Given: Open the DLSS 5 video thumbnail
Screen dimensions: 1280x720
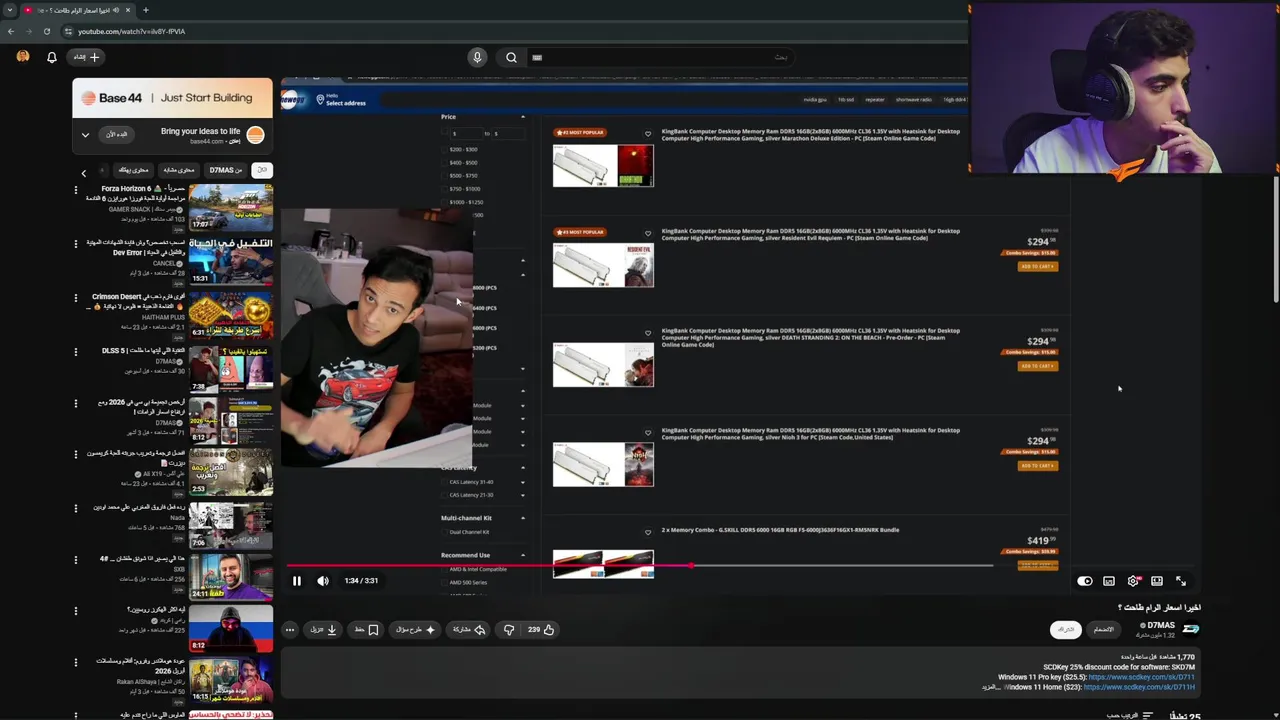Looking at the screenshot, I should click(x=231, y=369).
